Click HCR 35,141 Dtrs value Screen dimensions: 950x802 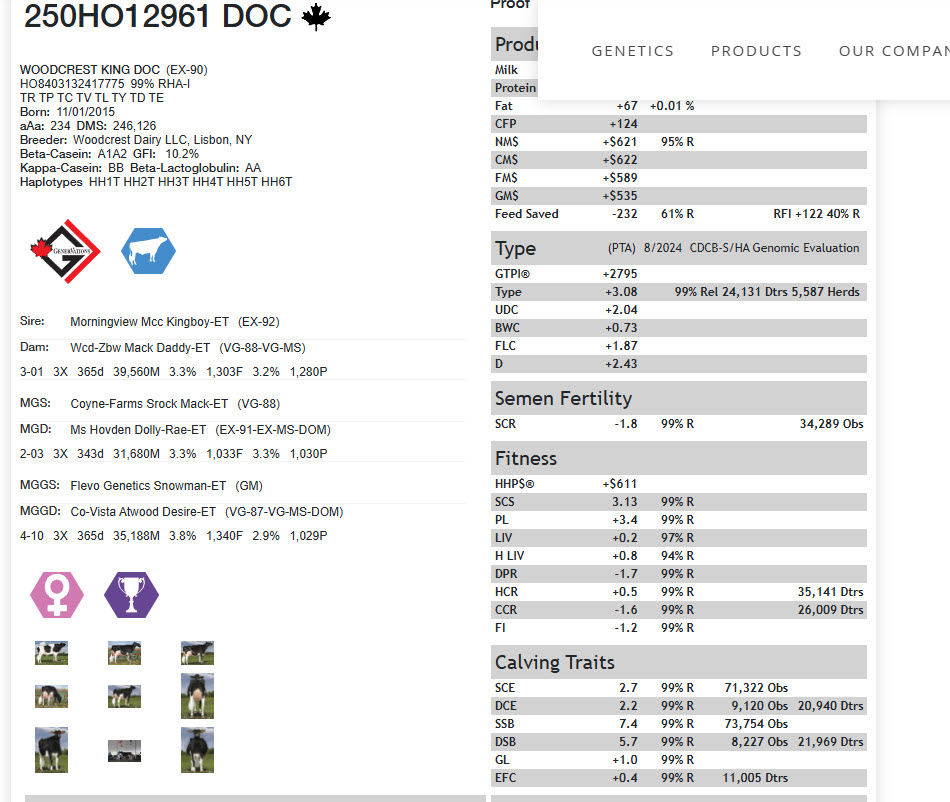coord(830,592)
